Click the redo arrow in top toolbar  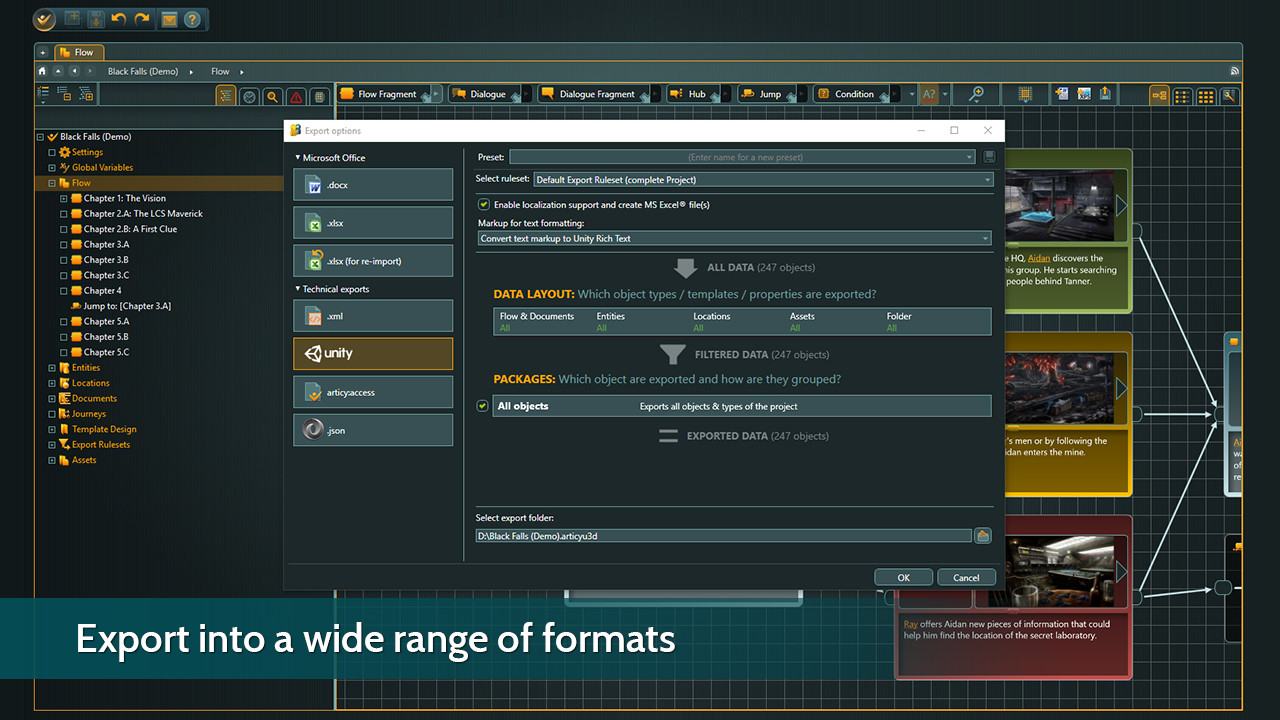point(142,19)
